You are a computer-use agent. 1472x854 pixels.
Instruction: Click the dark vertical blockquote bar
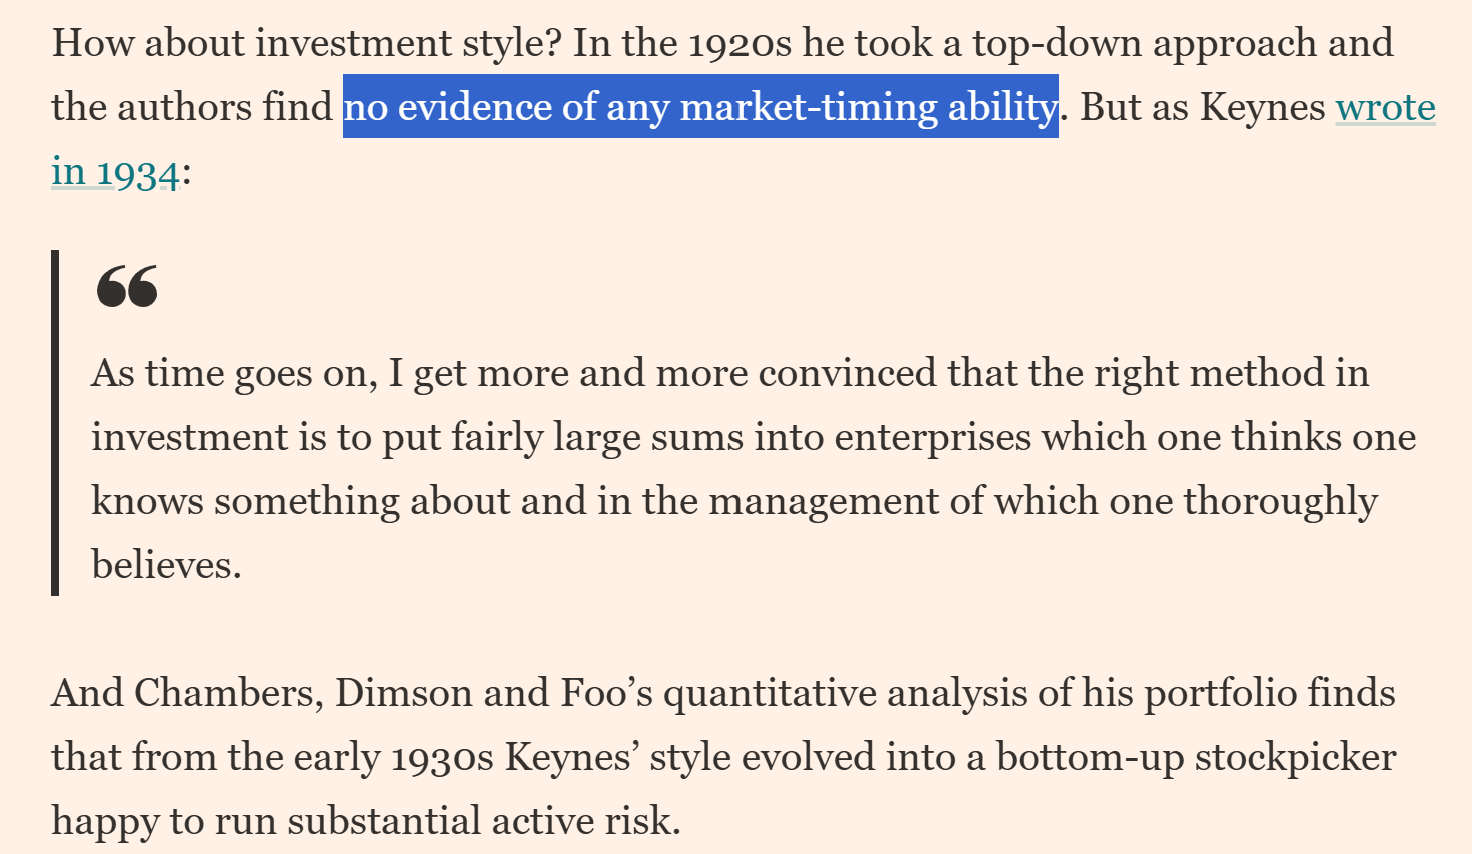click(x=56, y=422)
